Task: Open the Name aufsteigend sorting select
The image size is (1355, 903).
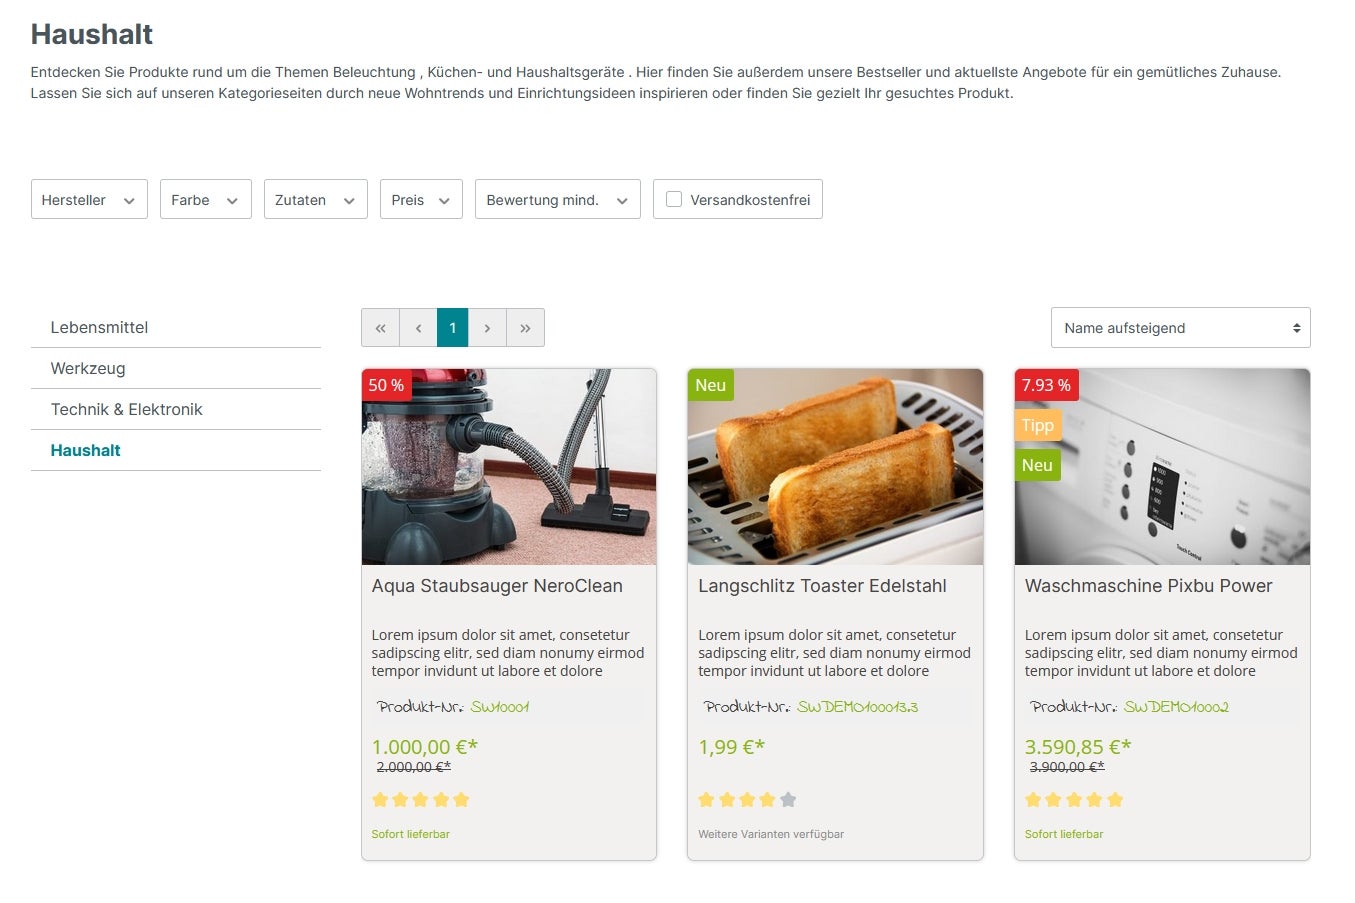Action: pos(1180,328)
